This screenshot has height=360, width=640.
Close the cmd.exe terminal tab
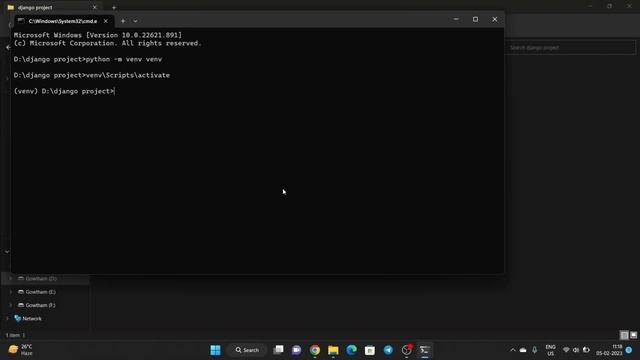pos(106,21)
